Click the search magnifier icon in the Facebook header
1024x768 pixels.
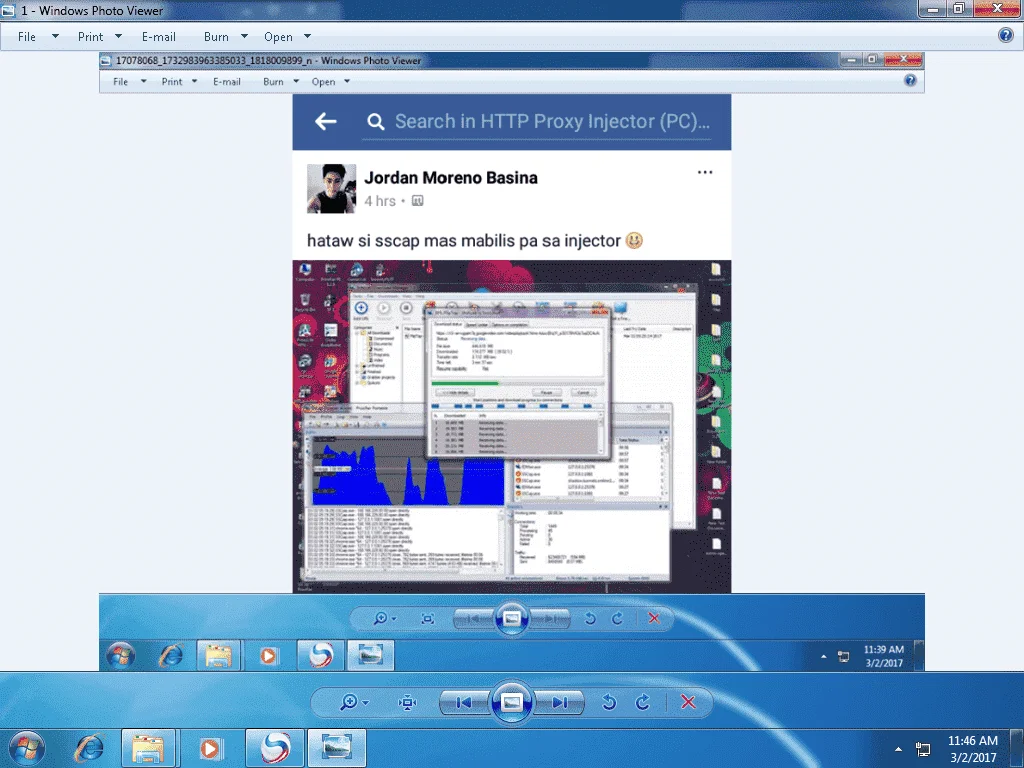[376, 121]
